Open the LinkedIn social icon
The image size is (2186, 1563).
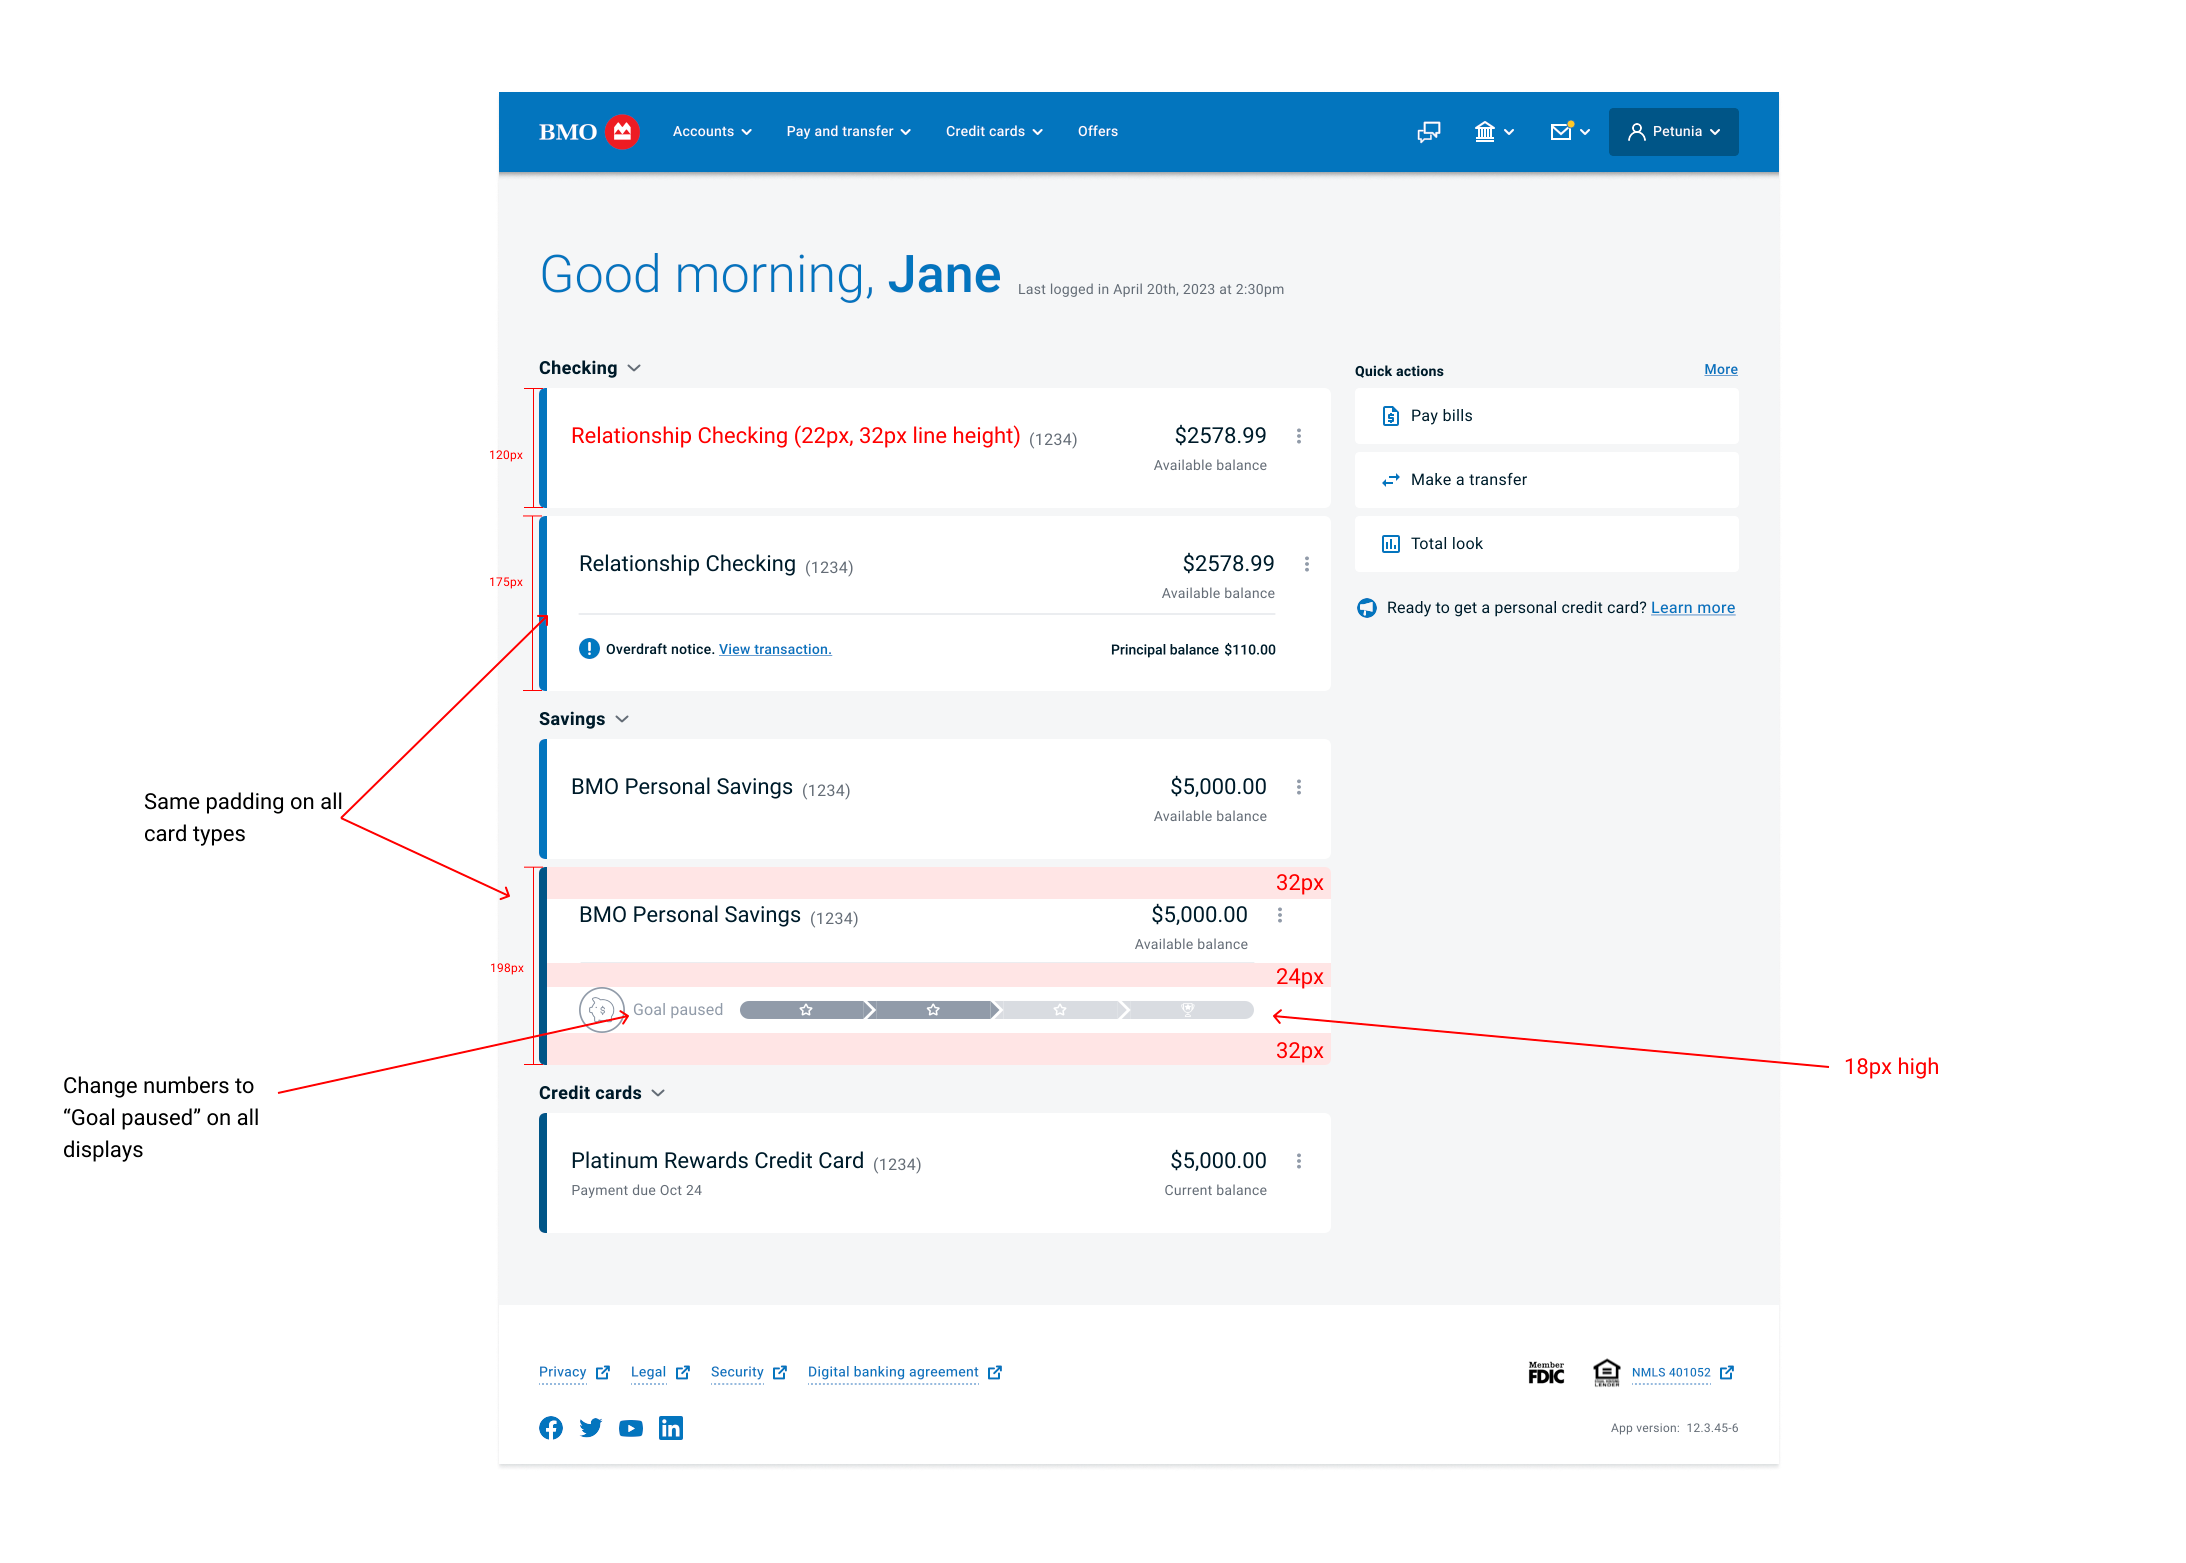click(x=671, y=1428)
